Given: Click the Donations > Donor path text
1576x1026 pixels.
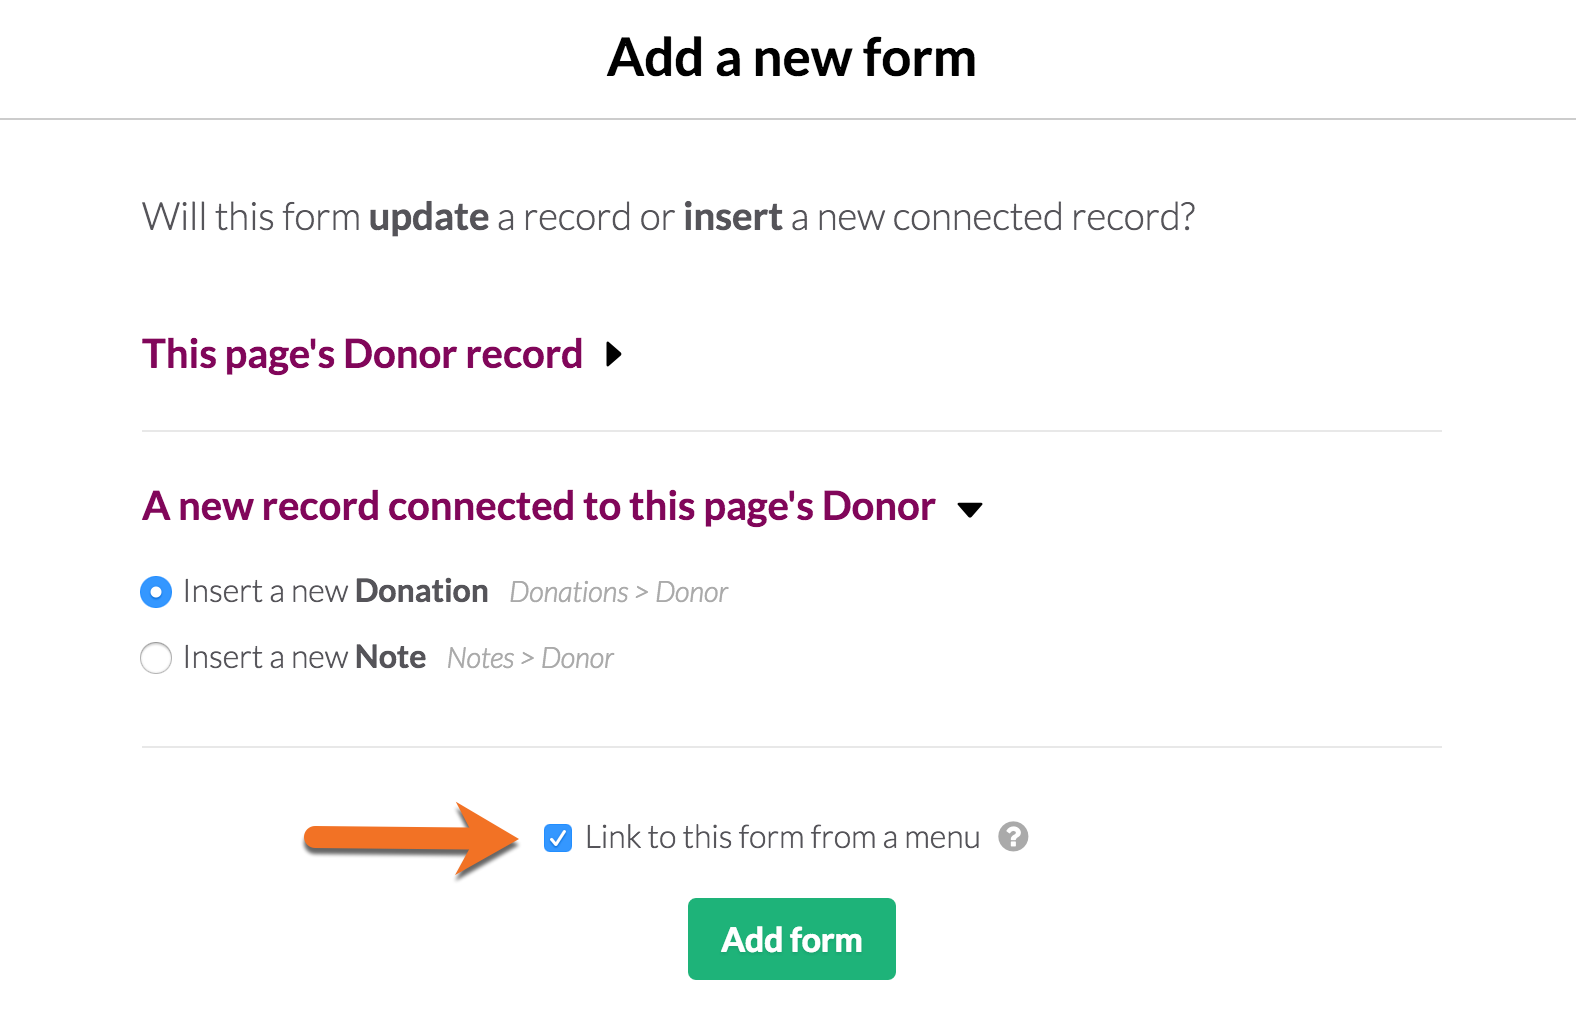Looking at the screenshot, I should coord(619,592).
